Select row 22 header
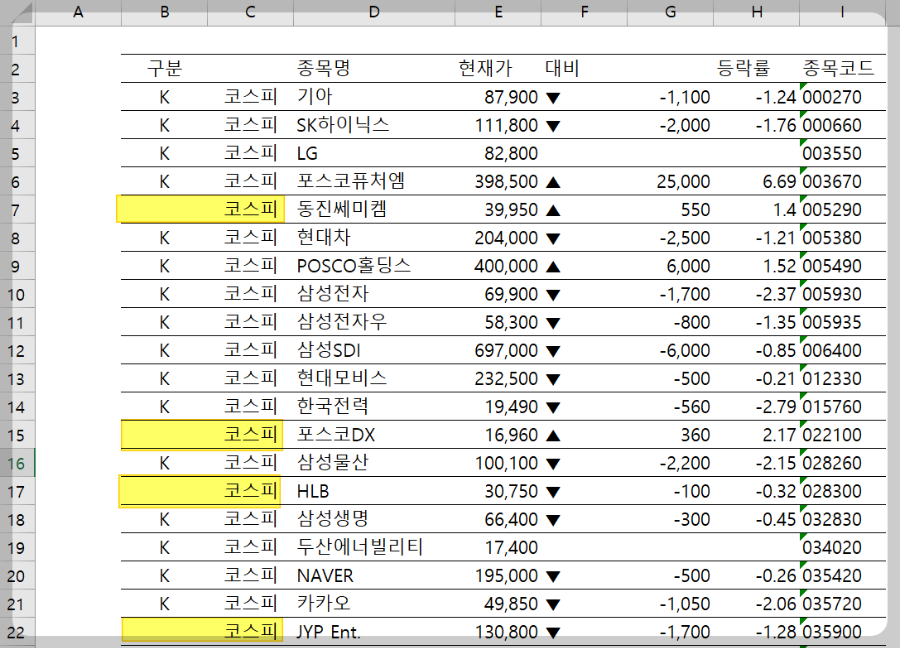Screen dimensions: 900x648 click(x=16, y=632)
